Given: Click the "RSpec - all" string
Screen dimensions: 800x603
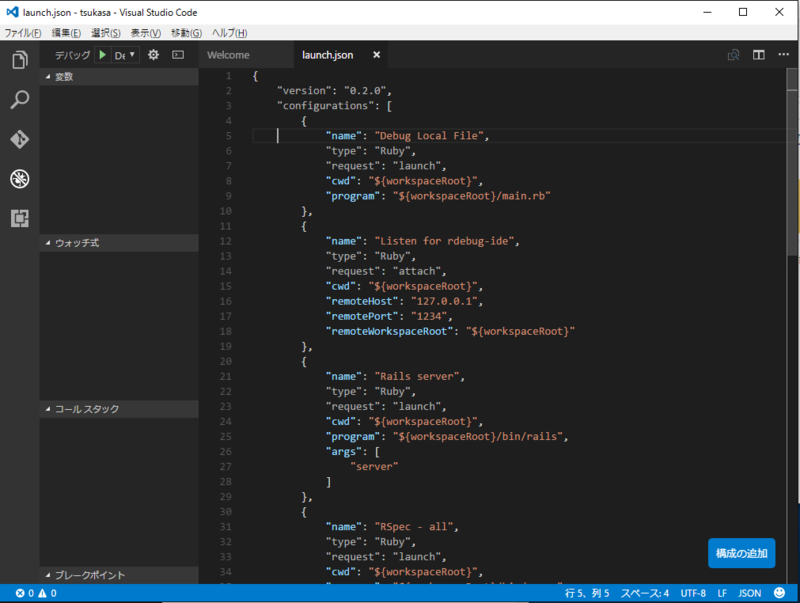Looking at the screenshot, I should pos(414,527).
